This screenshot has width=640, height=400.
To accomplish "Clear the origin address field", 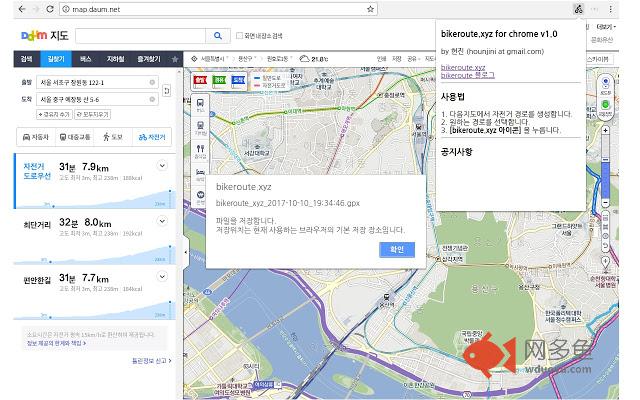I will pos(152,82).
